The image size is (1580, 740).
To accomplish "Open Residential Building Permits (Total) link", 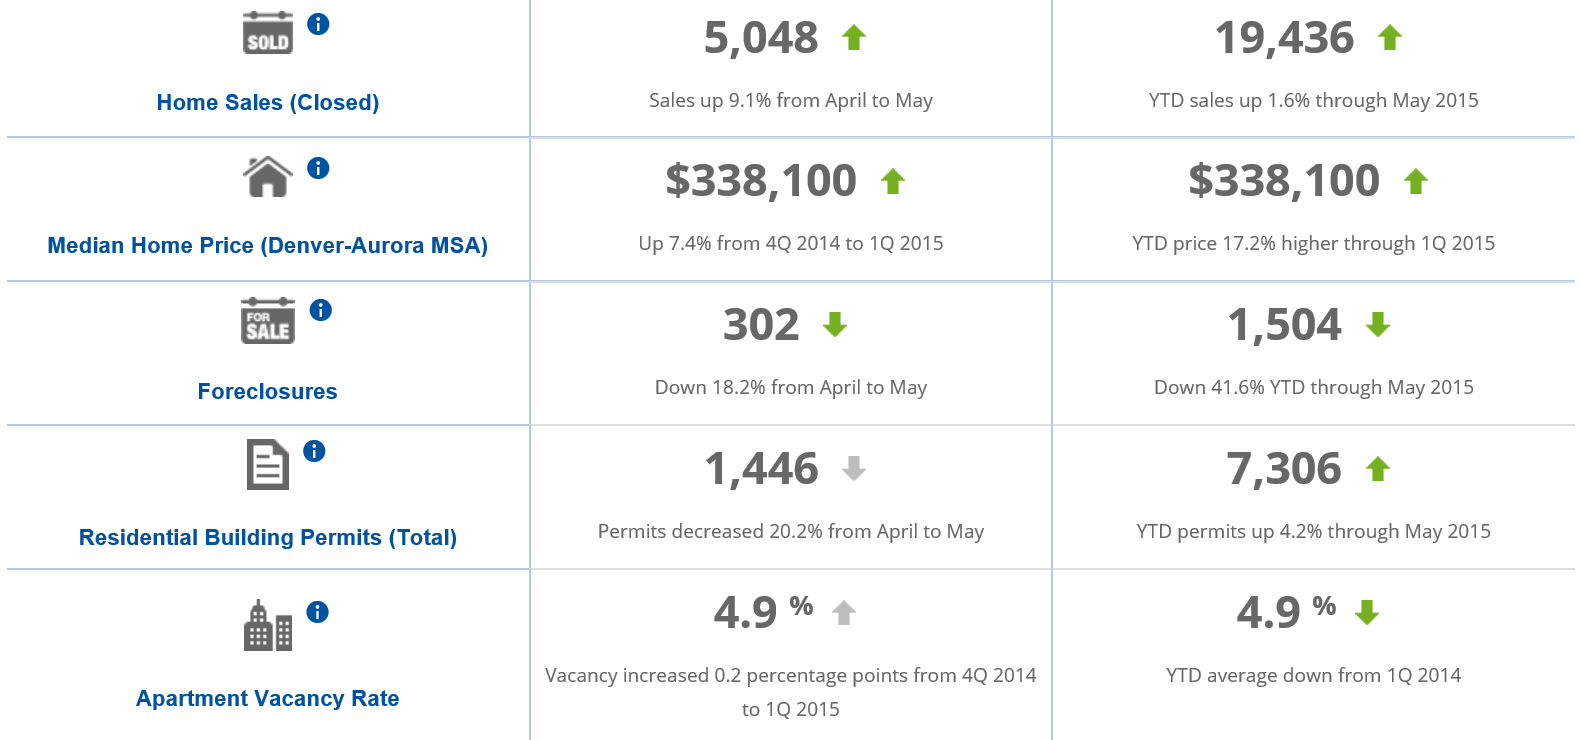I will tap(268, 537).
